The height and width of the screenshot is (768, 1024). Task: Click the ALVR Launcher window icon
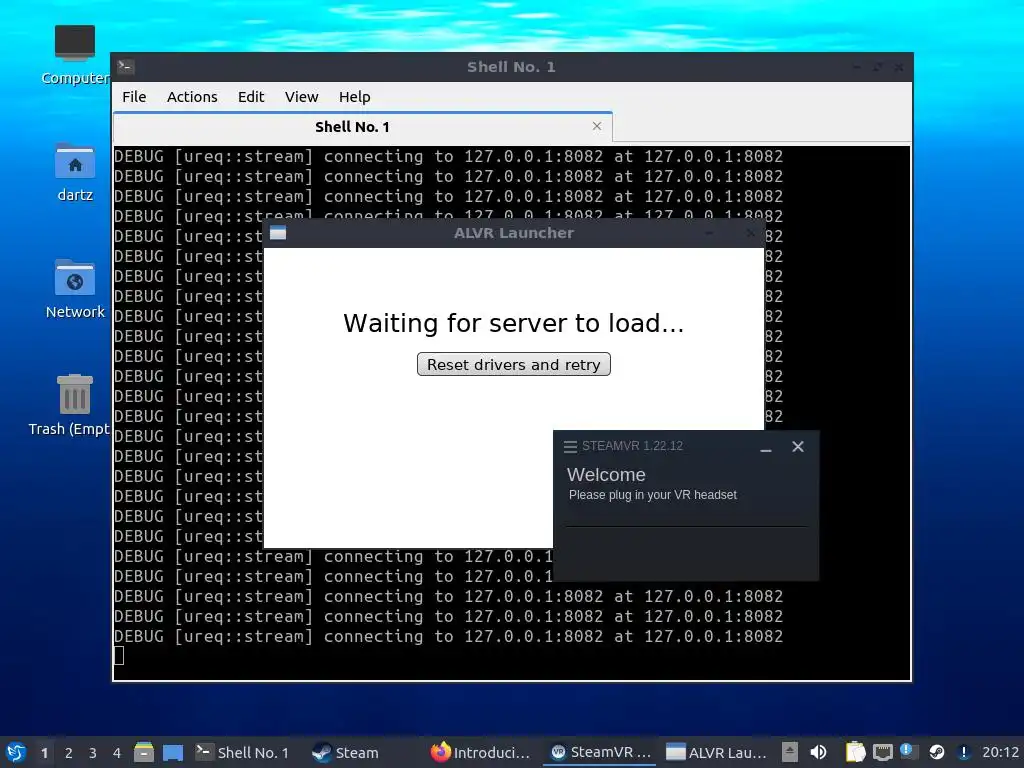click(x=278, y=233)
